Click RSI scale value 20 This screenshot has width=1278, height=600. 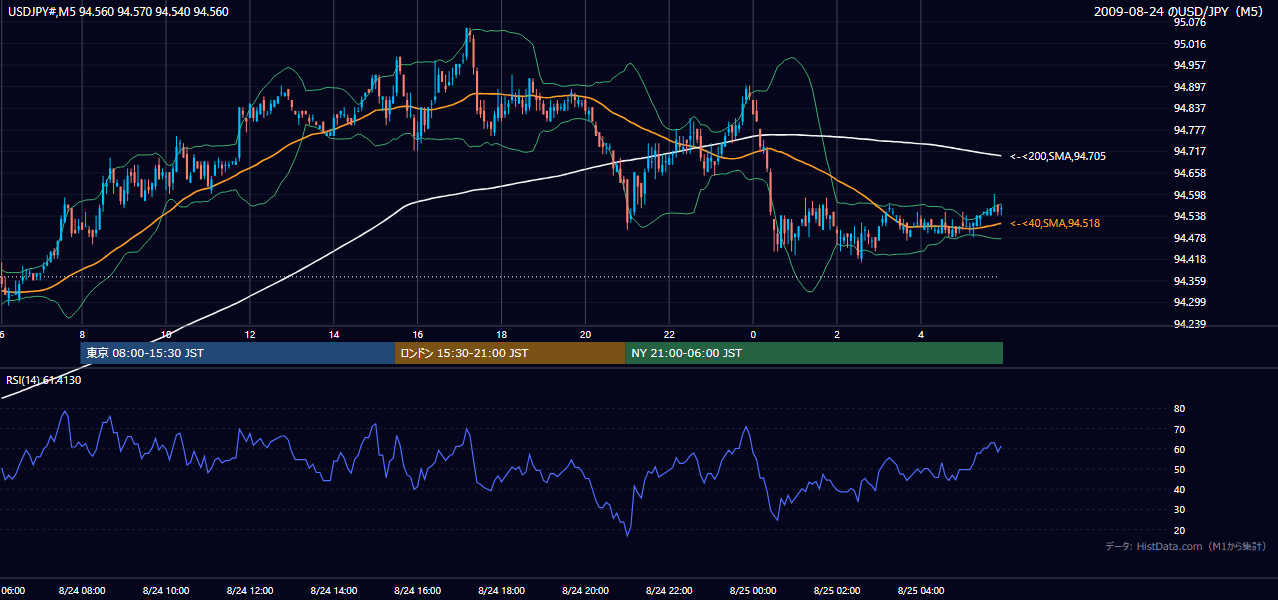pyautogui.click(x=1179, y=530)
